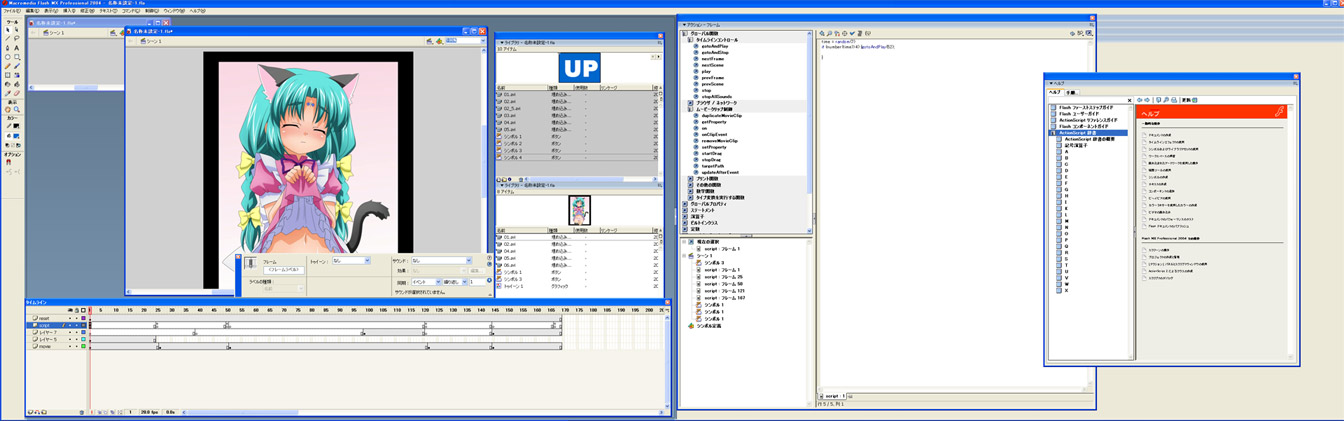Toggle Show/Hide All Layers eye header

click(70, 310)
